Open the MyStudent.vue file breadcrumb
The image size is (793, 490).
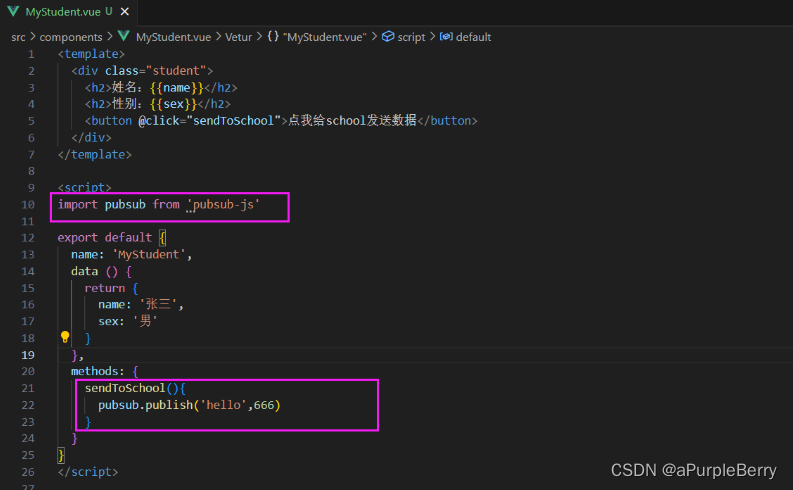(173, 37)
